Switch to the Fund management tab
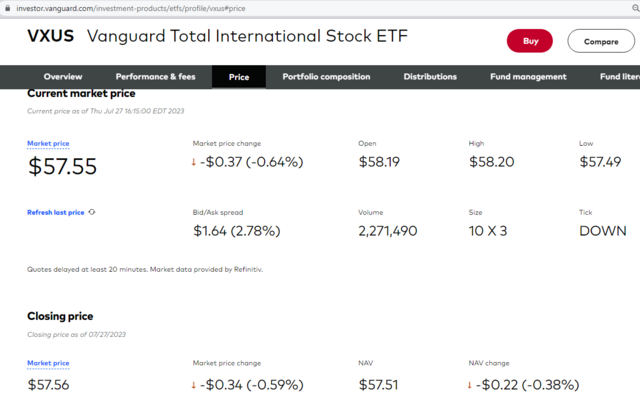This screenshot has height=413, width=640. coord(528,77)
